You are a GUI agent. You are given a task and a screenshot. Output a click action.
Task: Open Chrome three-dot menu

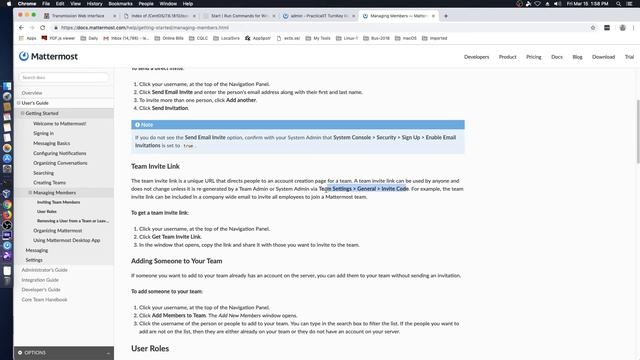tap(633, 28)
